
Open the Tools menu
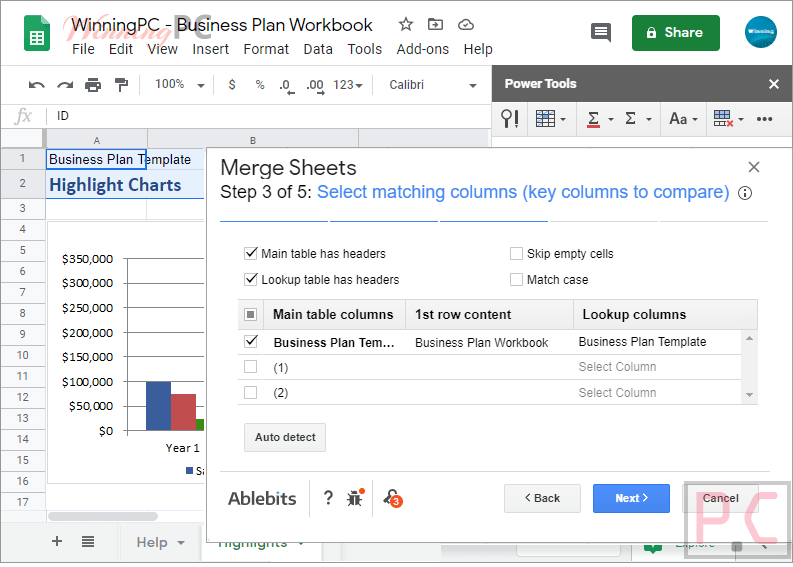tap(364, 50)
